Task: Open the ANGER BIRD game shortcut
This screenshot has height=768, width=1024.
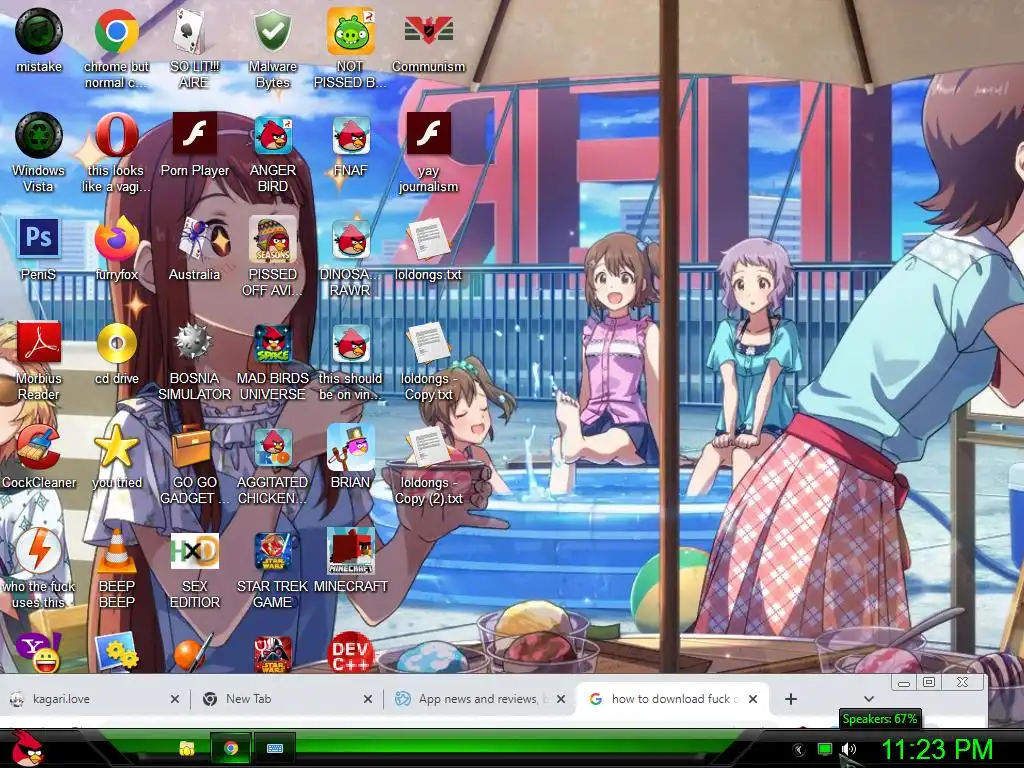Action: (272, 153)
